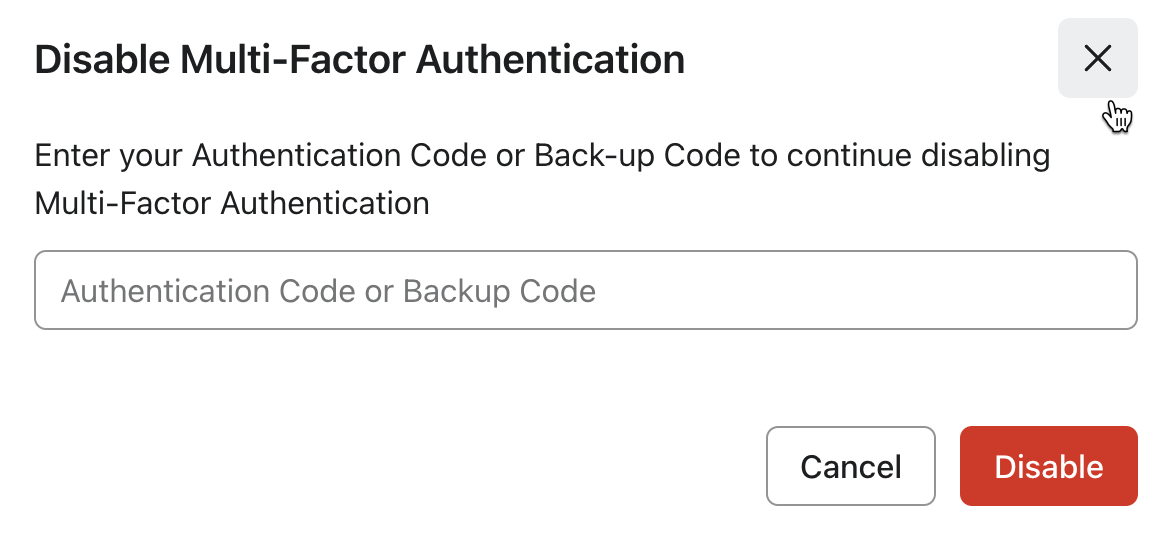Image resolution: width=1156 pixels, height=546 pixels.
Task: Click the close icon beside the title
Action: tap(1097, 59)
